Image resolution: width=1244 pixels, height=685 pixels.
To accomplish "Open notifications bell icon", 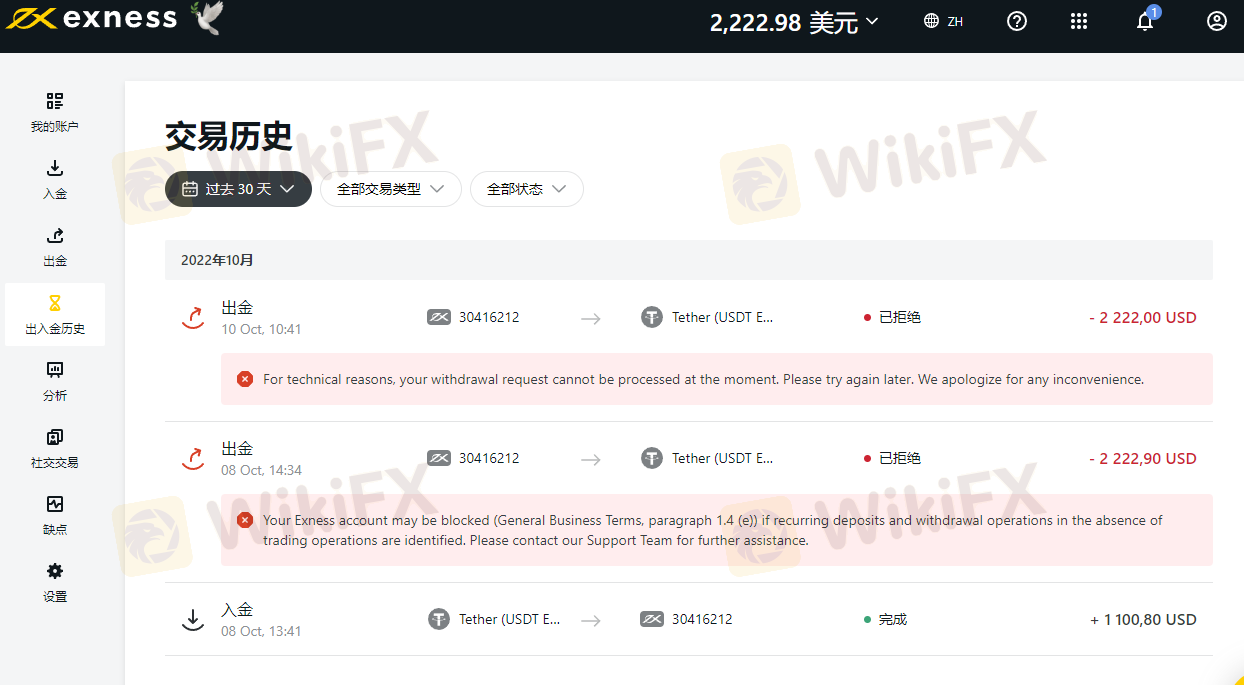I will (x=1146, y=21).
